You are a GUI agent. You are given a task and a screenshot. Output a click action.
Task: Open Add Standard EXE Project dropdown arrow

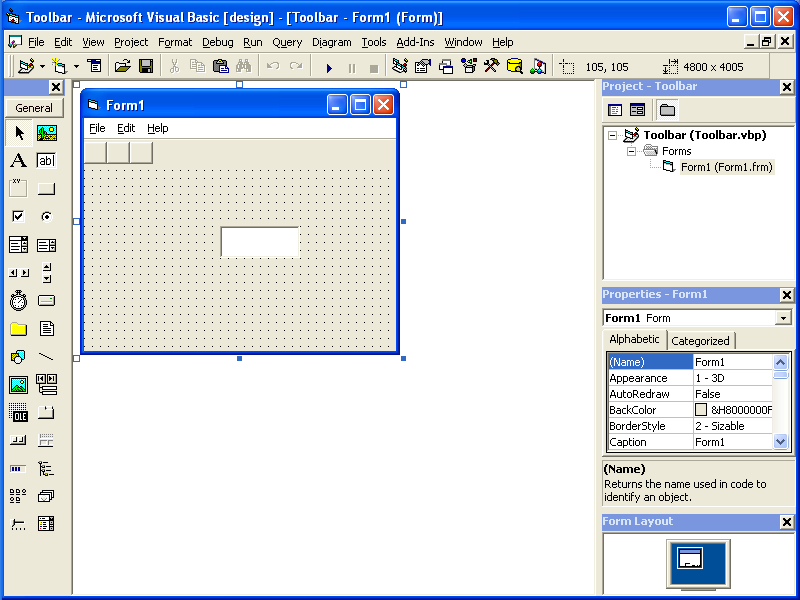pyautogui.click(x=42, y=66)
